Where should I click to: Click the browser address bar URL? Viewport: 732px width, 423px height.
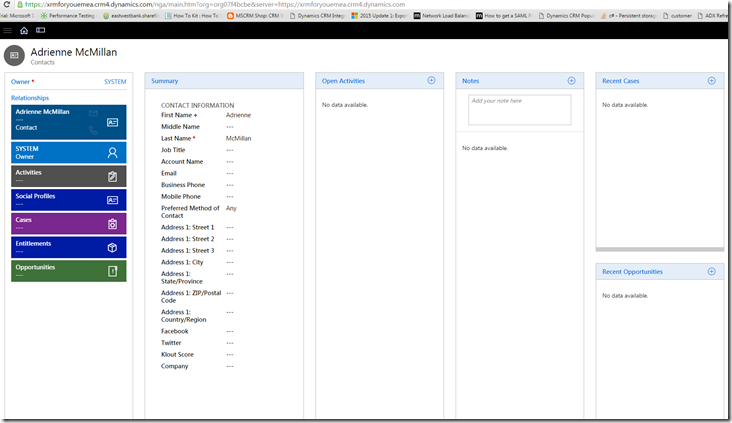click(215, 4)
